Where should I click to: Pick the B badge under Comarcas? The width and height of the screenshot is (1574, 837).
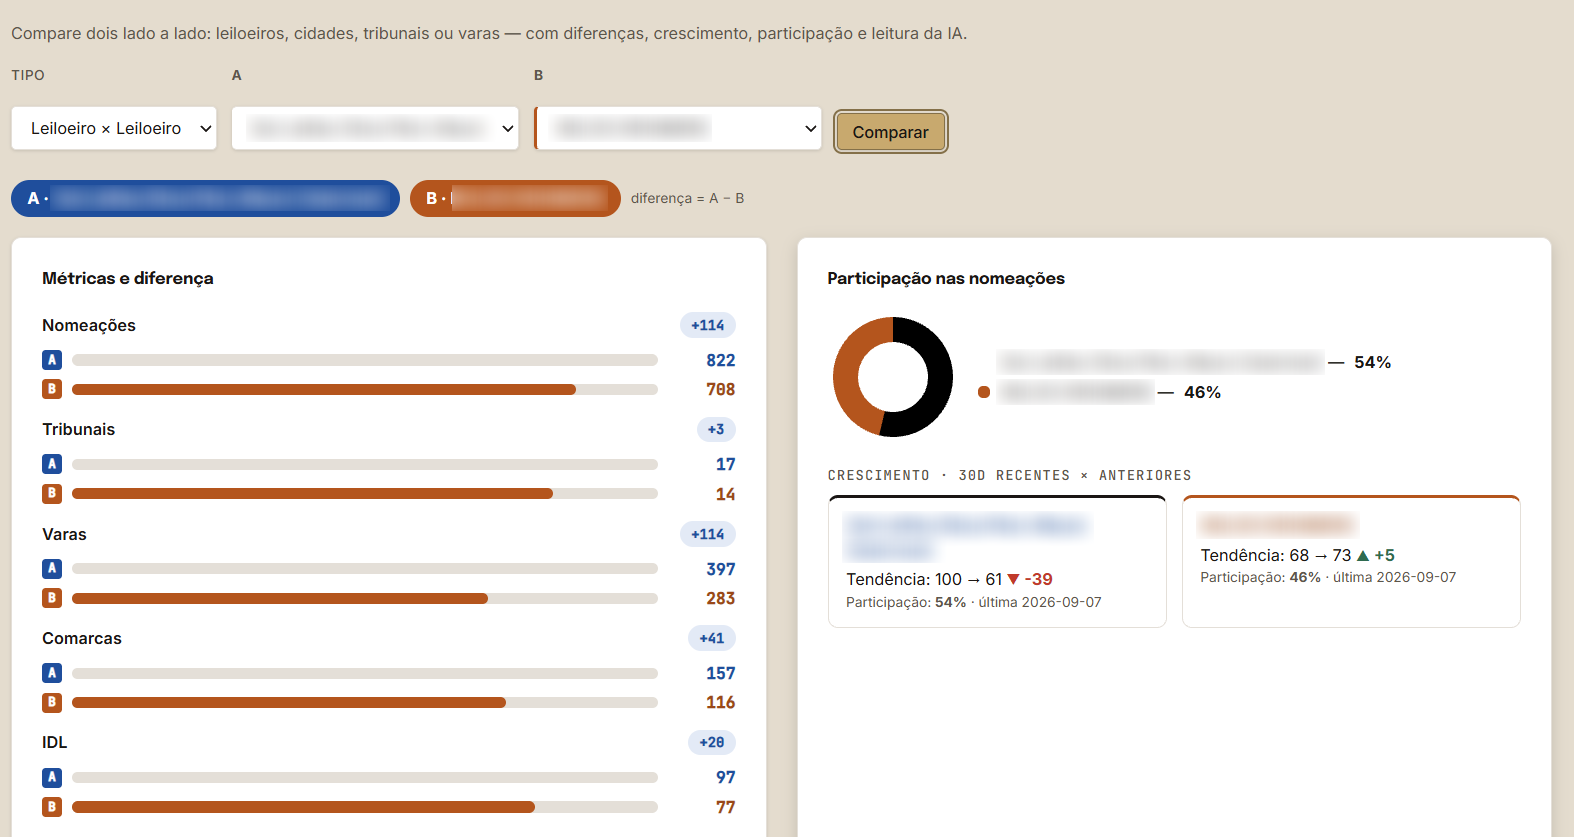[52, 702]
